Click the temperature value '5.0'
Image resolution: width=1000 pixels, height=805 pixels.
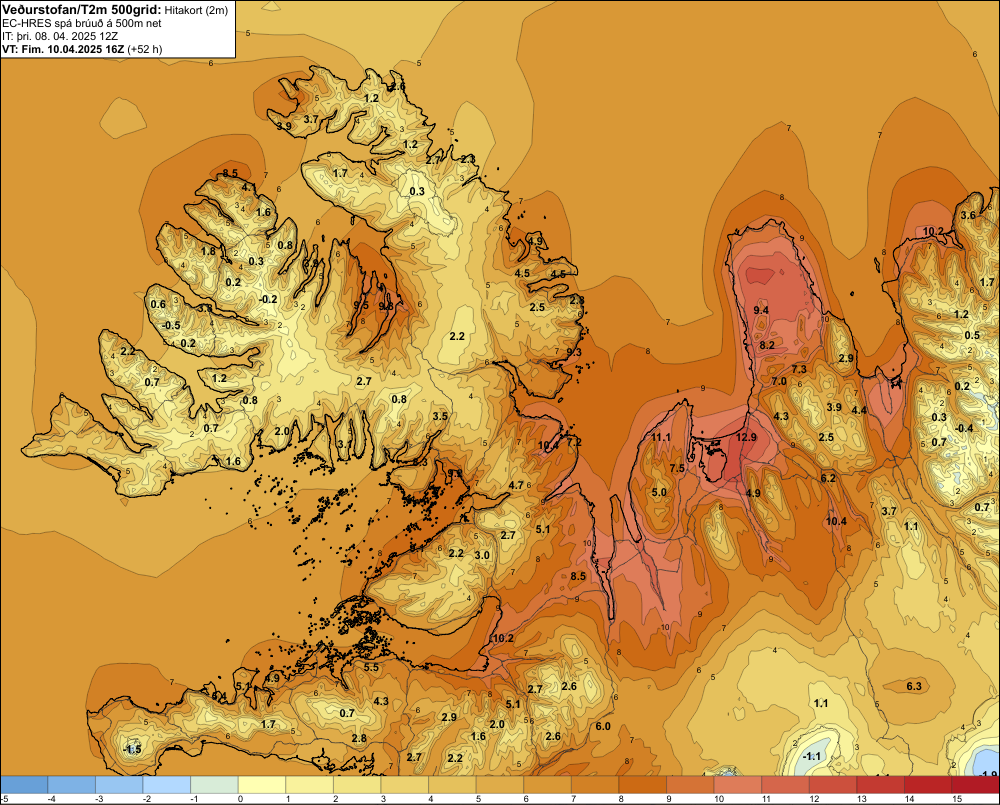[x=659, y=492]
